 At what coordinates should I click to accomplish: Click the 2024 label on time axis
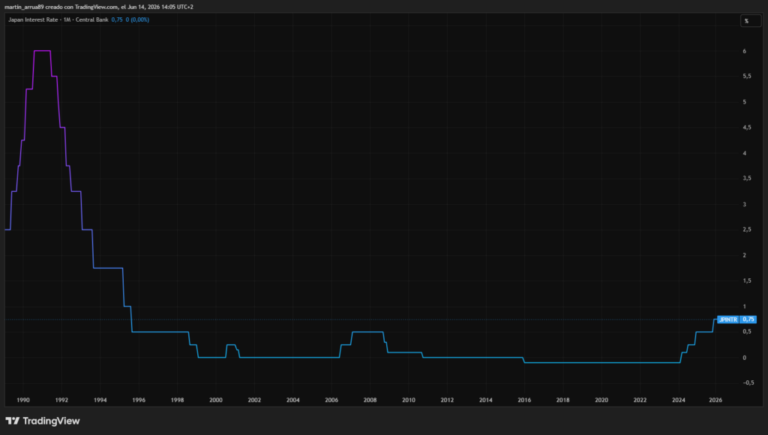click(x=678, y=400)
